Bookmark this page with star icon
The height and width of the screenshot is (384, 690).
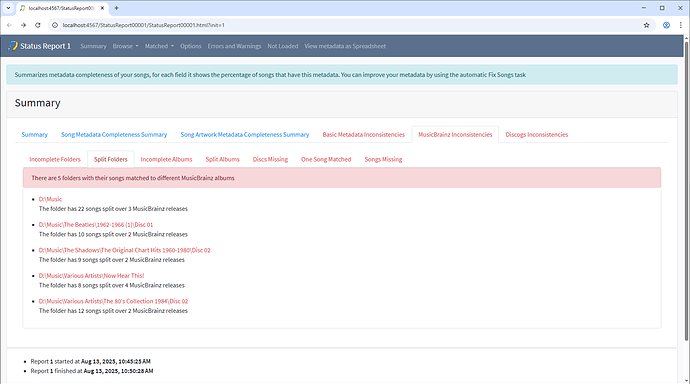(646, 25)
